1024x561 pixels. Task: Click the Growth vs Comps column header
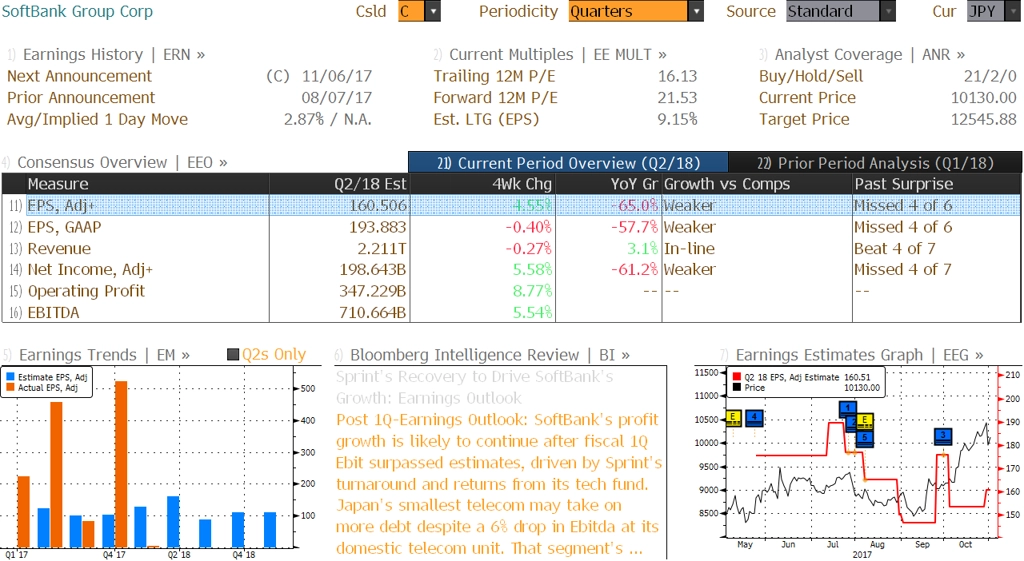pyautogui.click(x=757, y=184)
